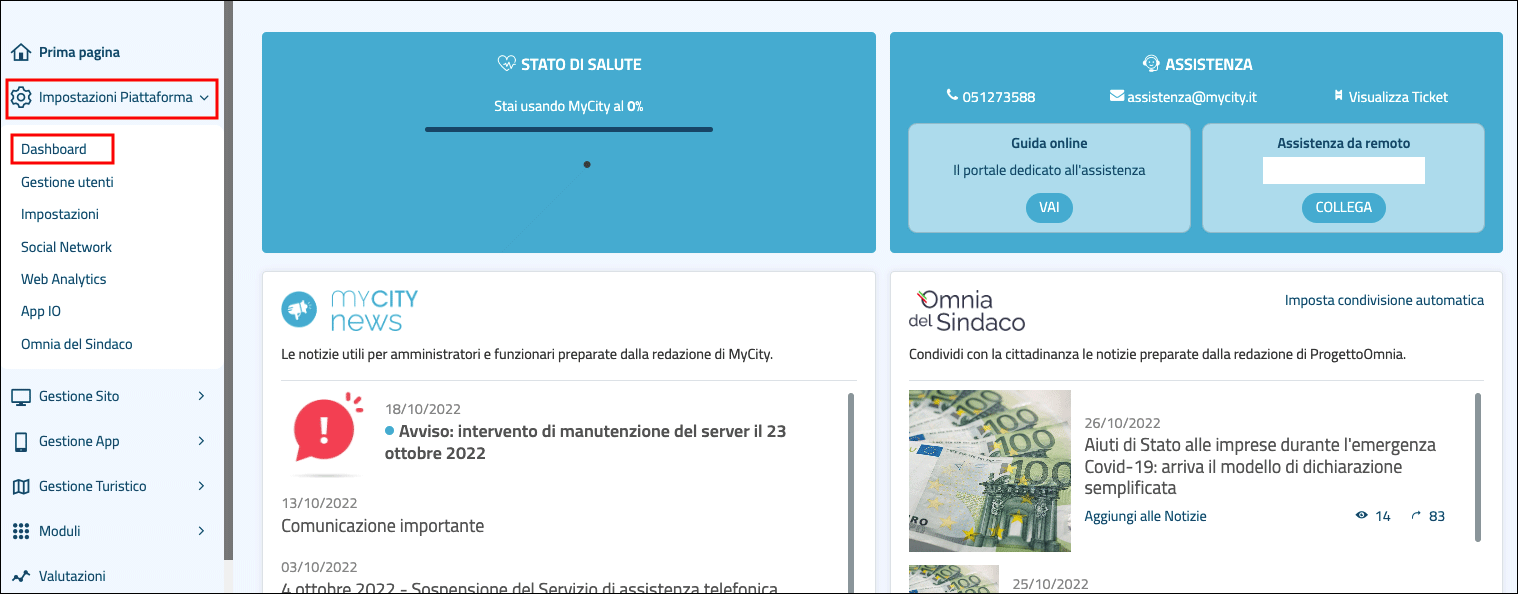Click the Aggiungi alle Notizie link
Viewport: 1518px width, 594px height.
[x=1145, y=516]
